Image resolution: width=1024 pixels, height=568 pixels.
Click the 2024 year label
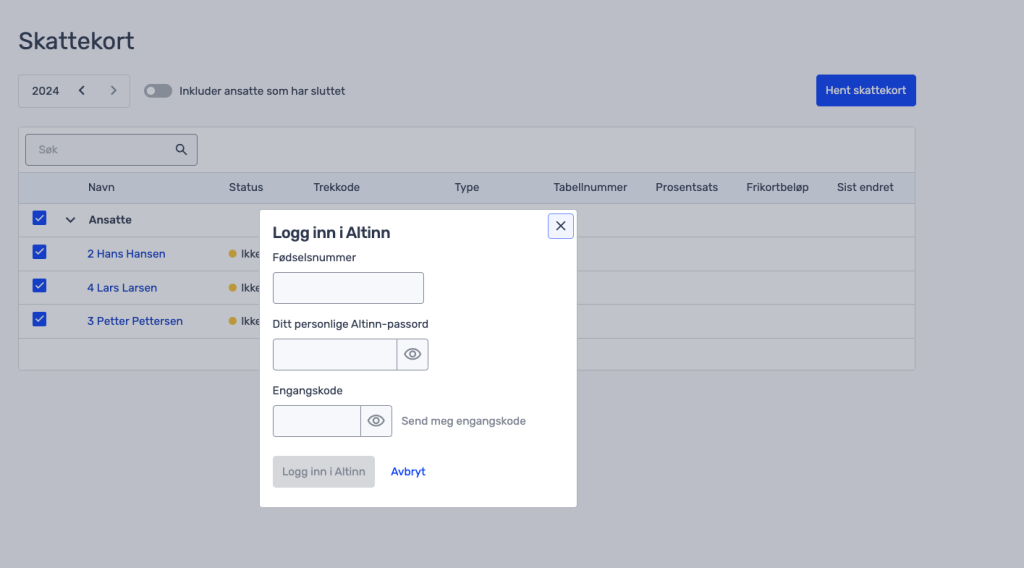click(45, 91)
